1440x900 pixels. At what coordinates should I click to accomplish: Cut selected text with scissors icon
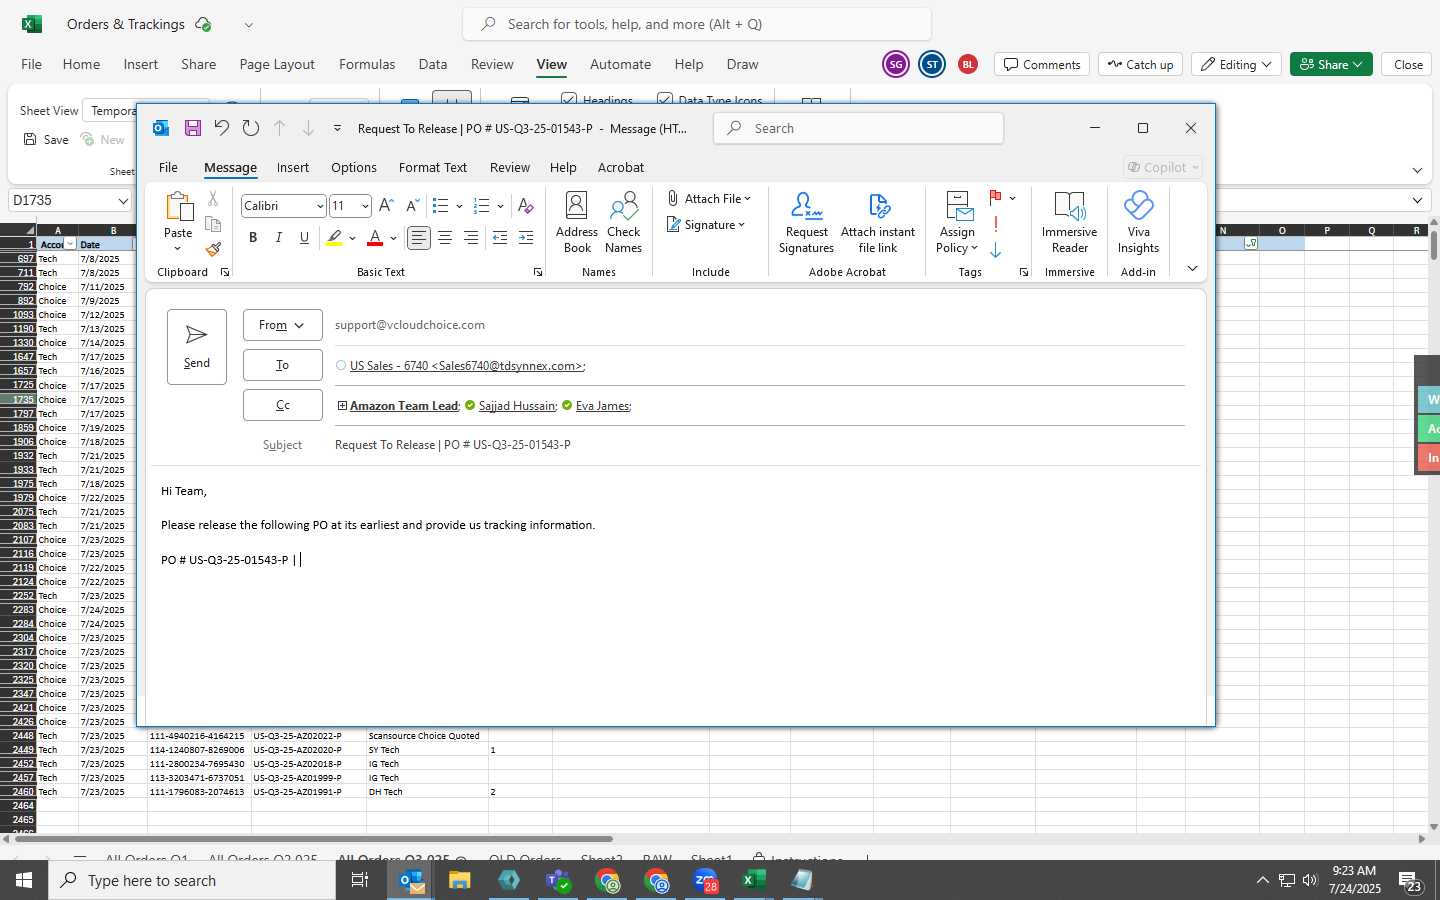click(x=213, y=199)
